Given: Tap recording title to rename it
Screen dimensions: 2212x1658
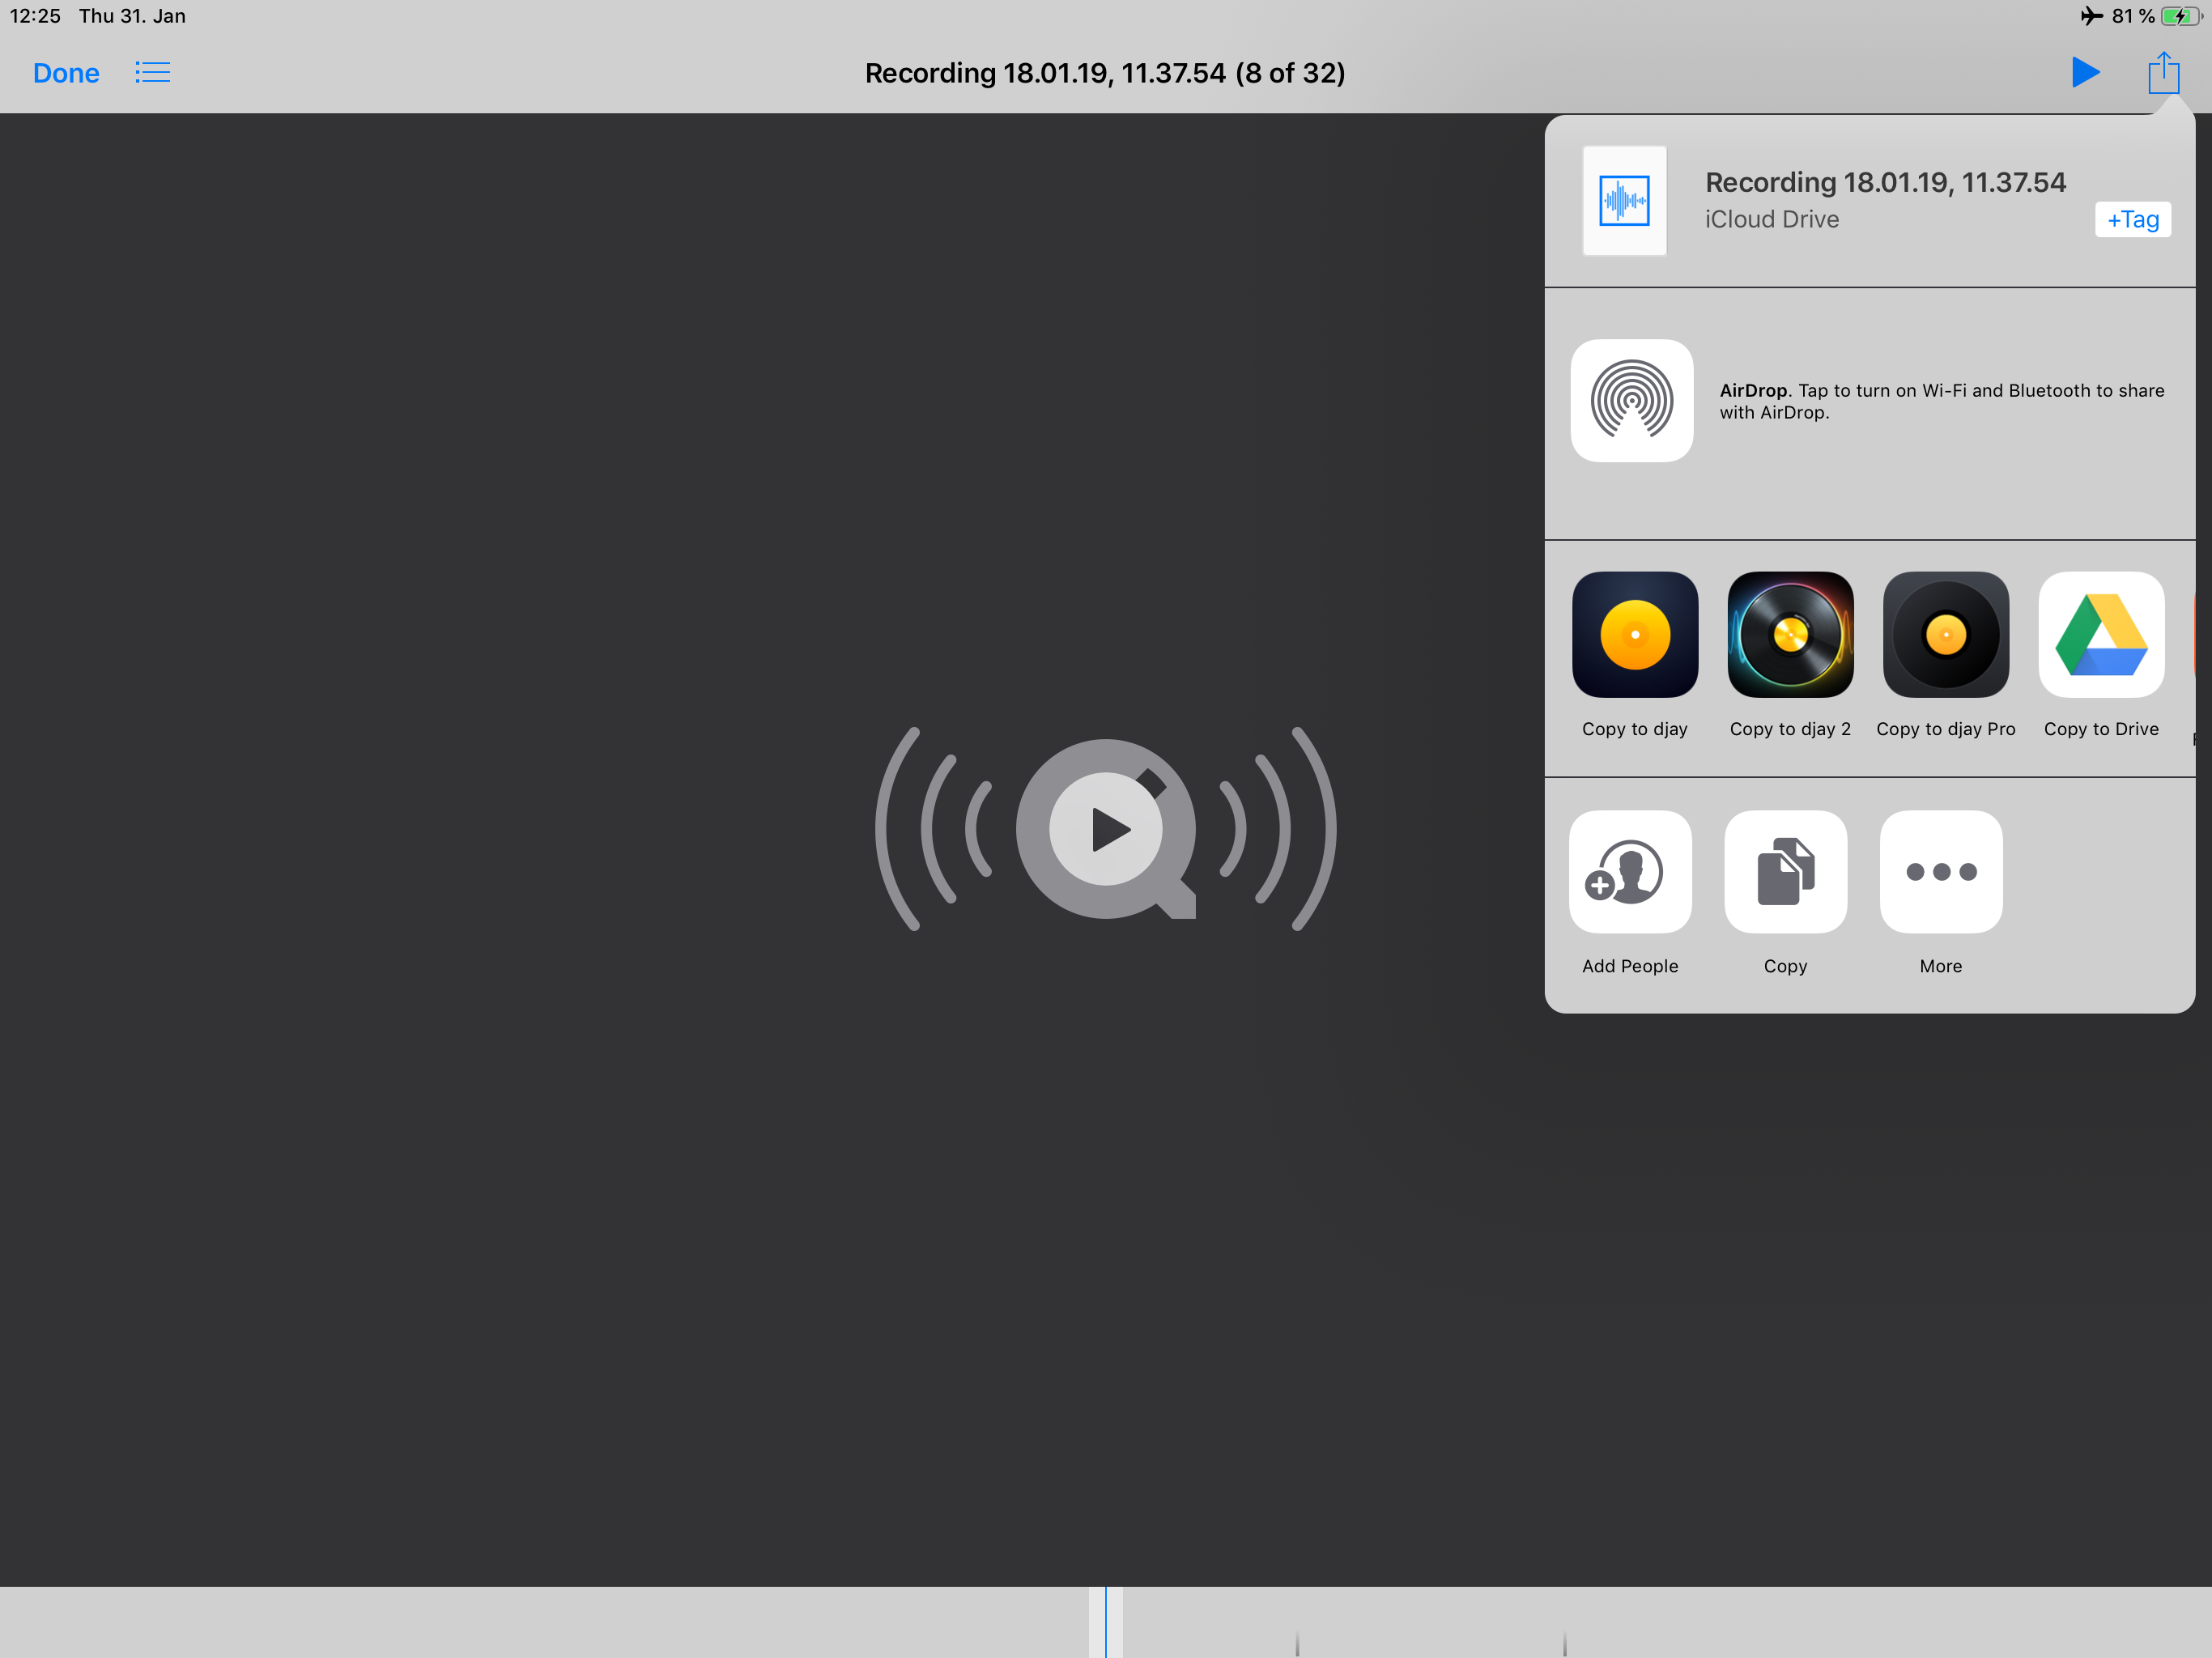Looking at the screenshot, I should (x=1108, y=73).
